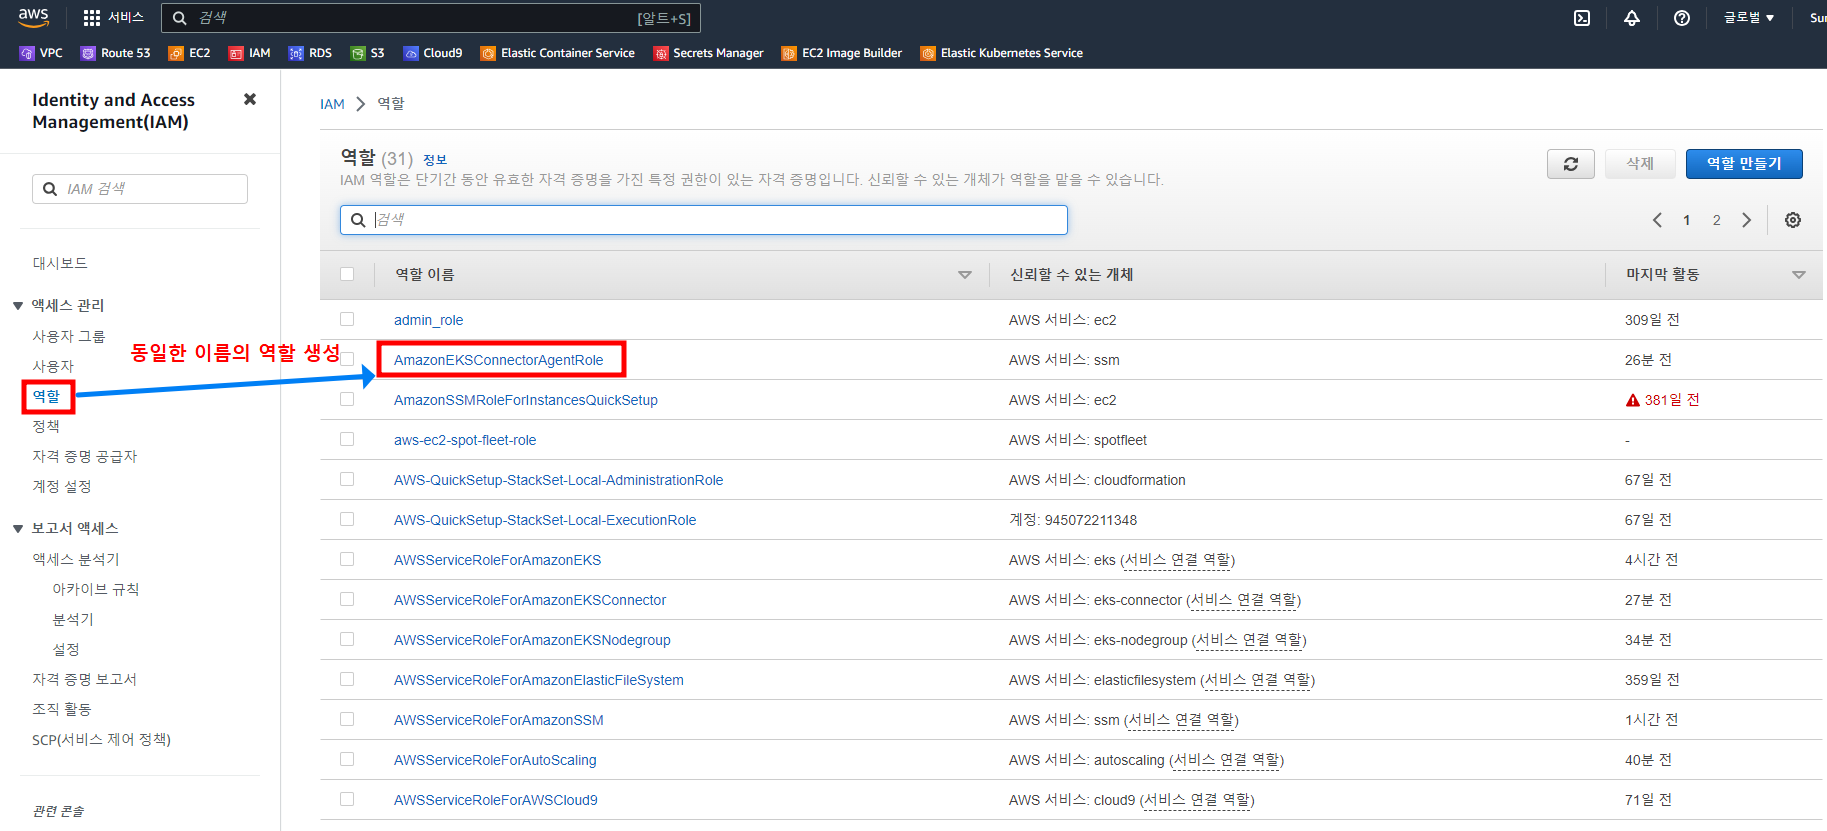Check AWSServiceRoleForAmazonEKSConnector row checkbox
Image resolution: width=1827 pixels, height=831 pixels.
tap(347, 599)
